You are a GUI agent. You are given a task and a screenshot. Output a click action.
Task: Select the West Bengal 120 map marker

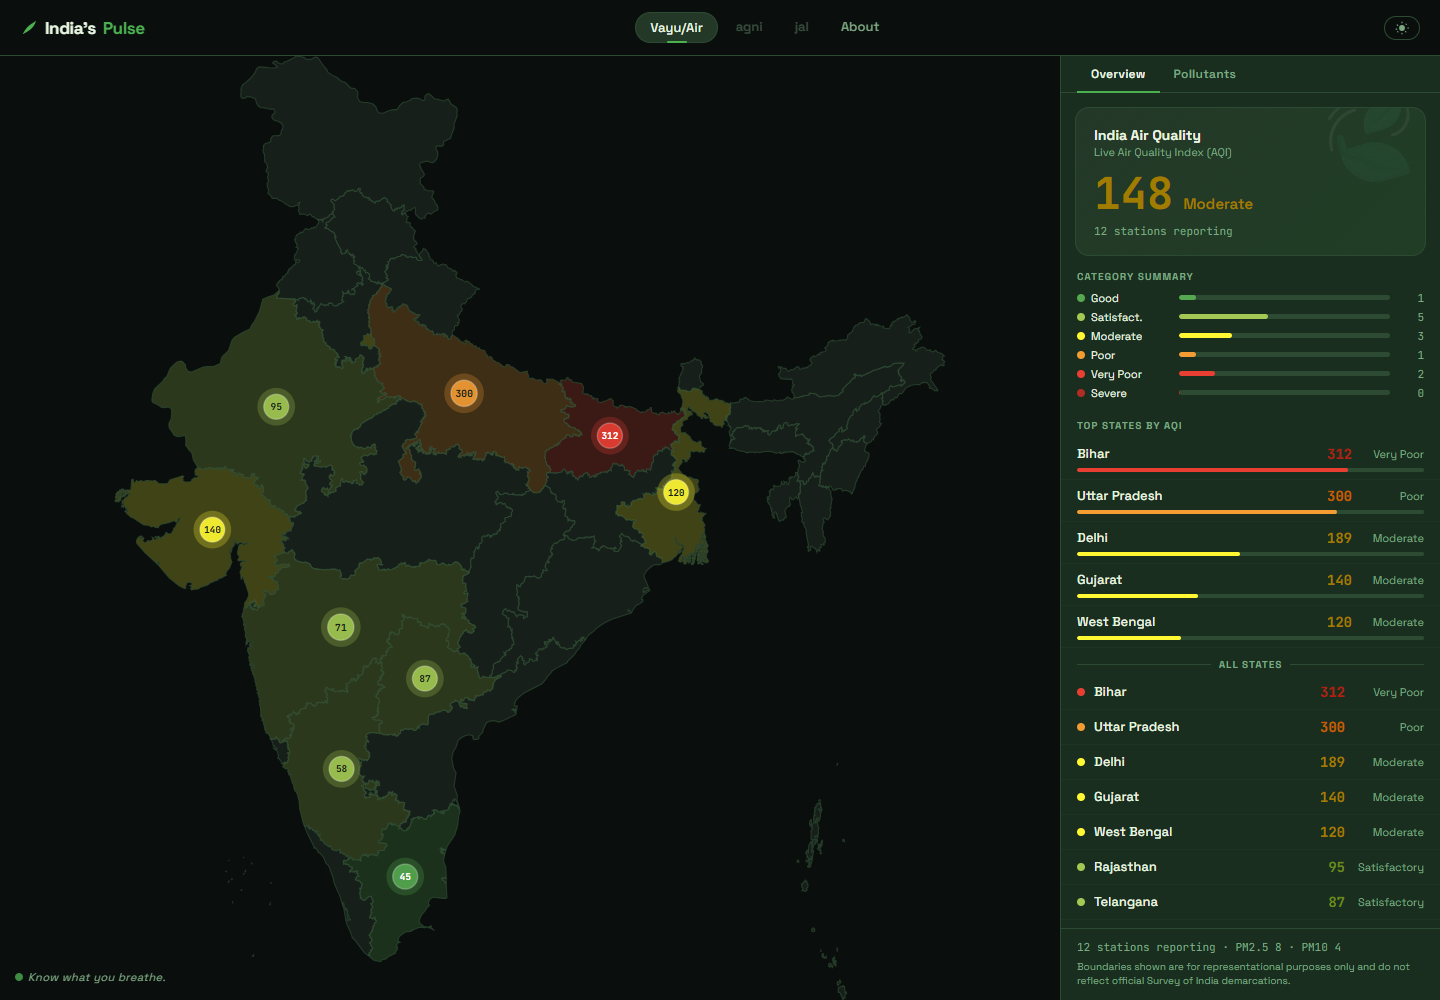point(676,492)
